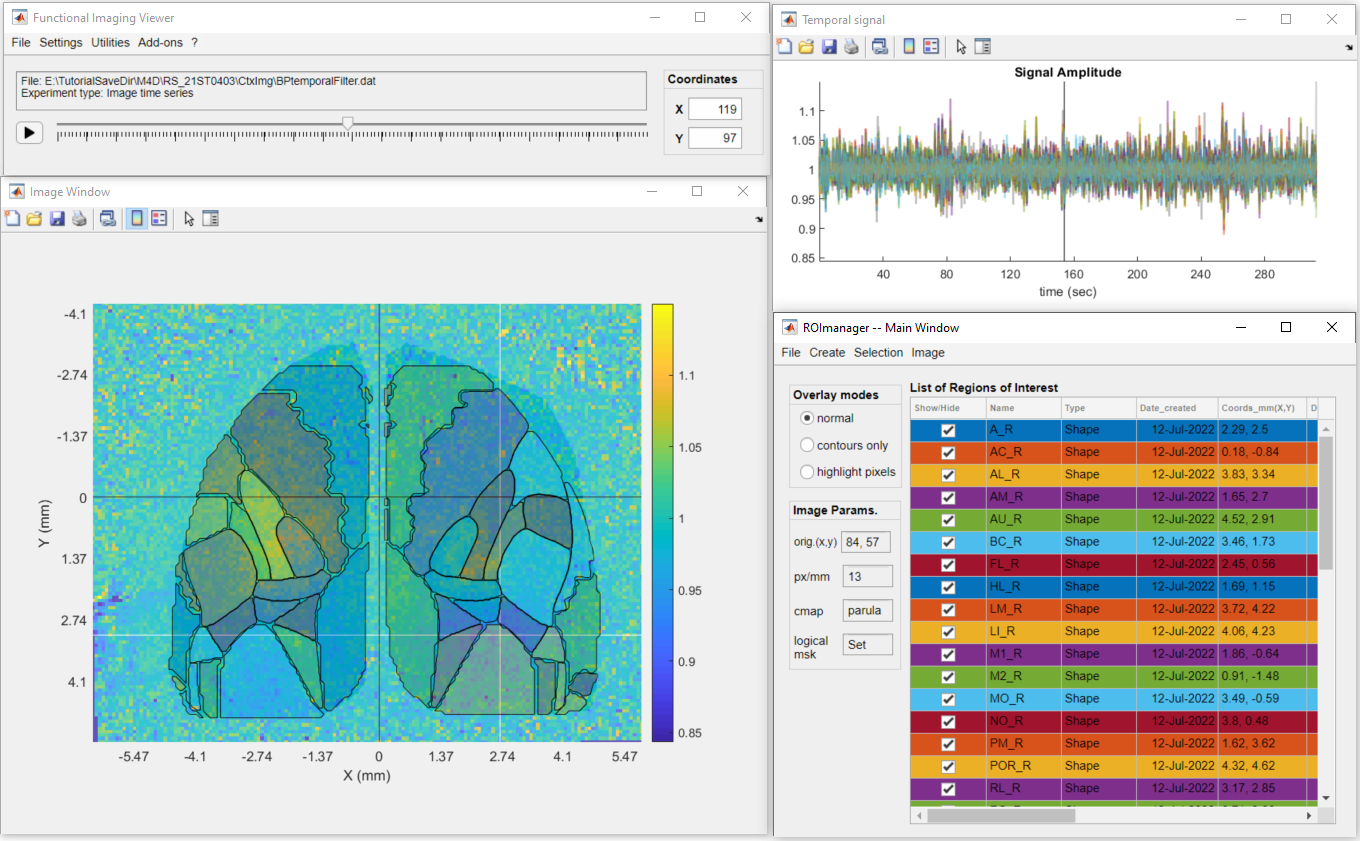Click the colorbar beside the brain image

662,523
